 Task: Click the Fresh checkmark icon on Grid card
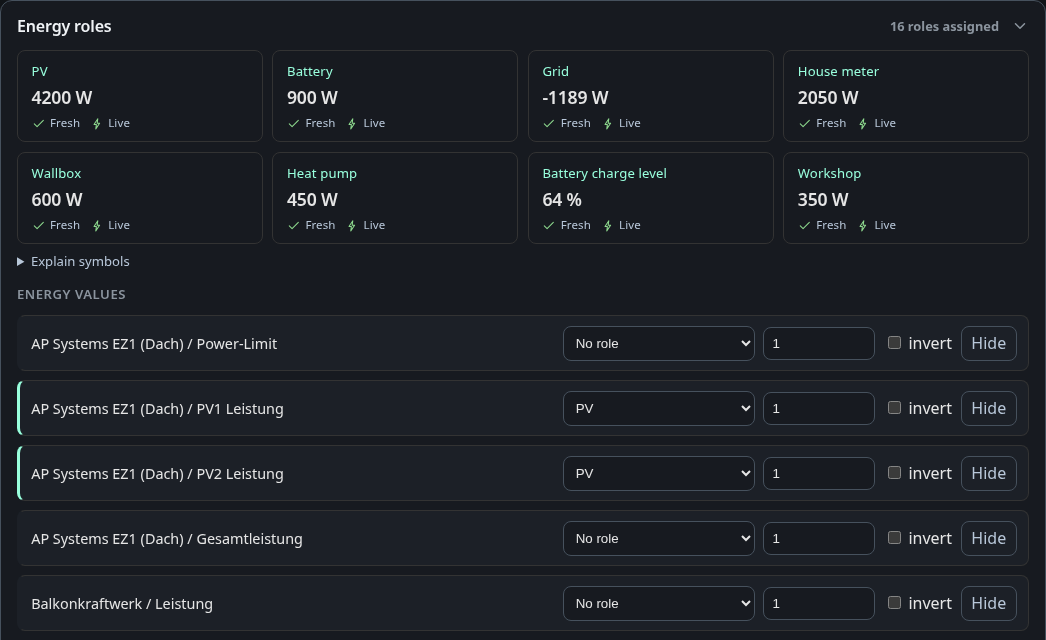pos(549,123)
